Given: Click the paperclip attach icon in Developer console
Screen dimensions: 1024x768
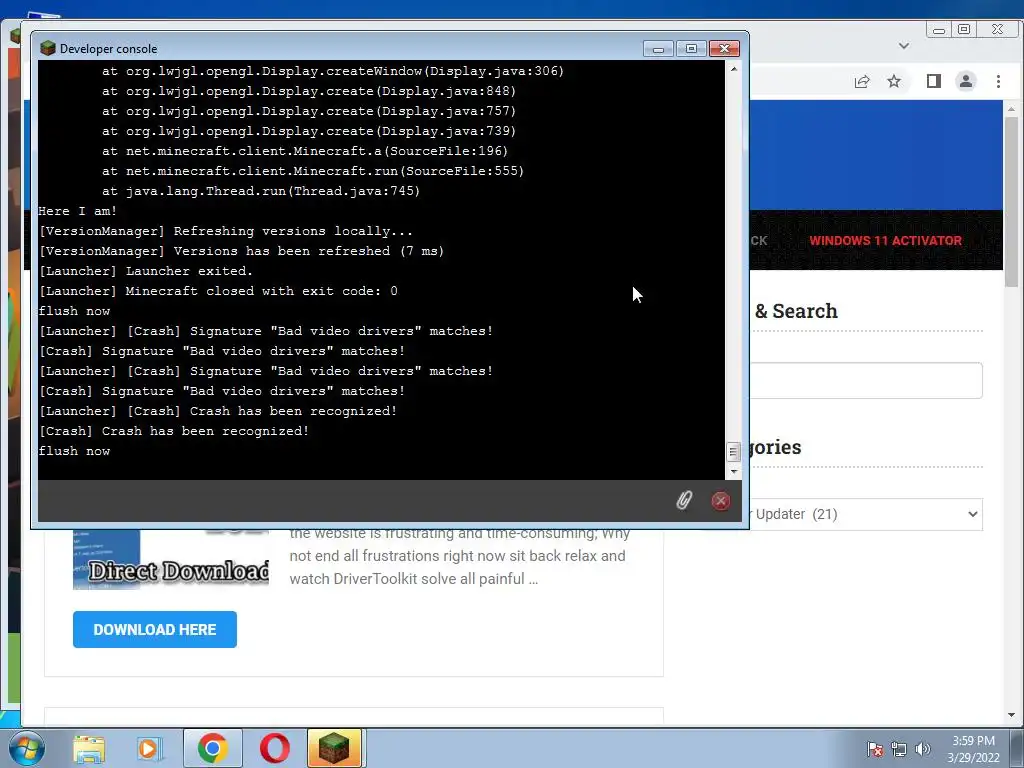Looking at the screenshot, I should pyautogui.click(x=684, y=501).
